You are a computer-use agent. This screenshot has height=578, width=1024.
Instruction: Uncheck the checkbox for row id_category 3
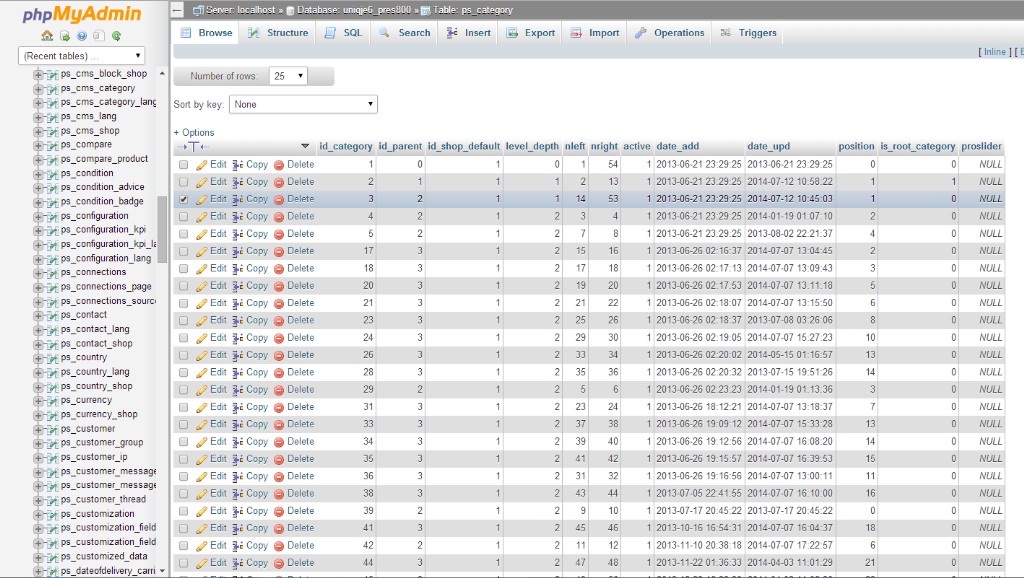click(x=183, y=199)
